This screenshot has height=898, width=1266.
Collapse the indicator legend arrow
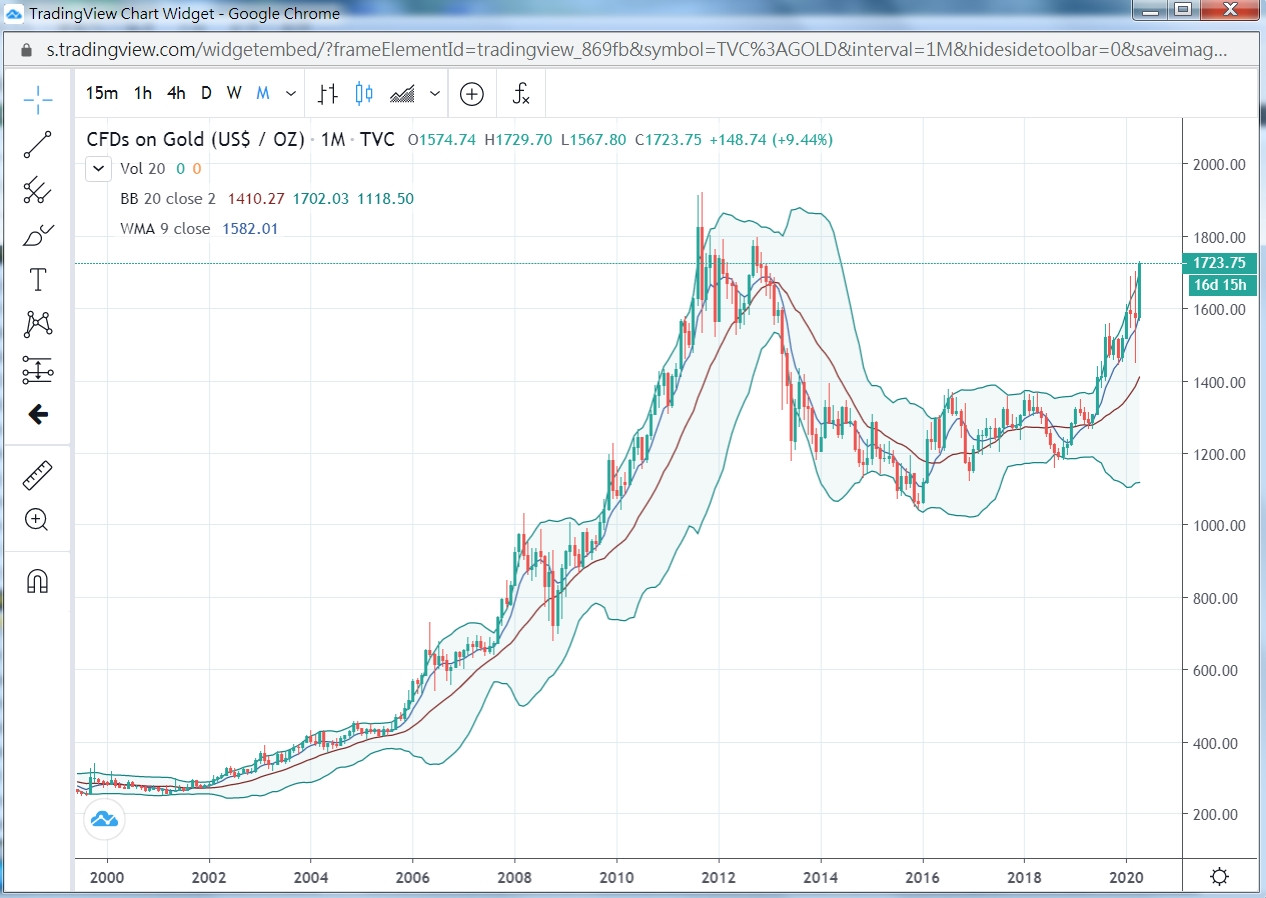(x=98, y=169)
